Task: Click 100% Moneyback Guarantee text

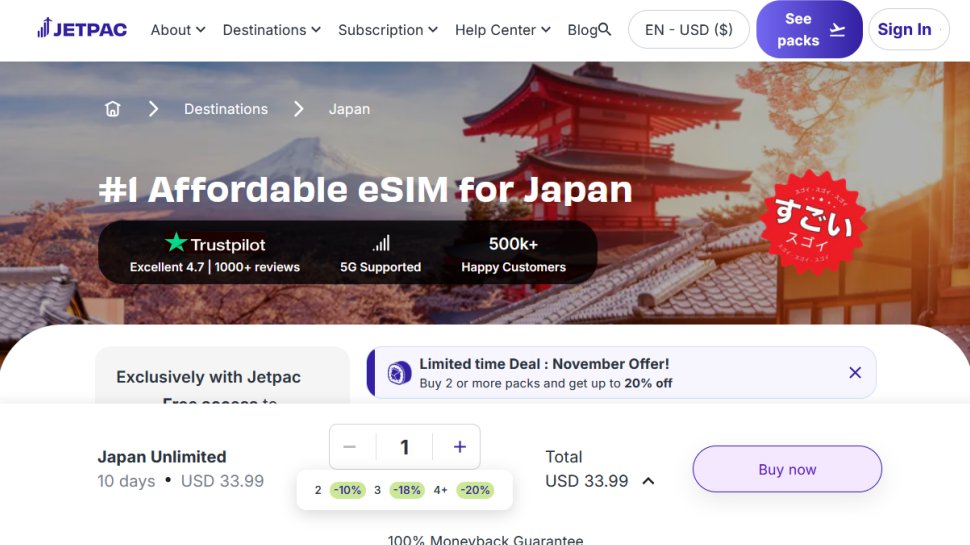Action: 486,539
